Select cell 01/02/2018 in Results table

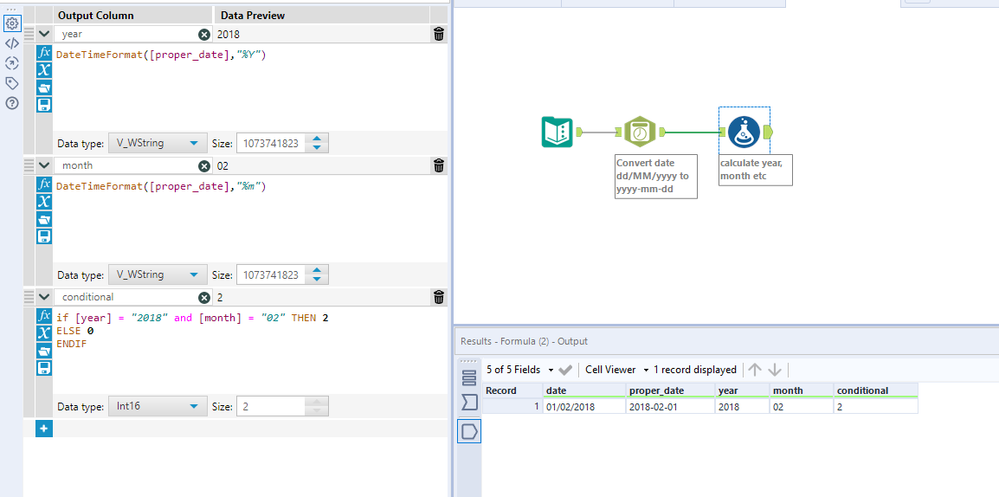(x=584, y=406)
